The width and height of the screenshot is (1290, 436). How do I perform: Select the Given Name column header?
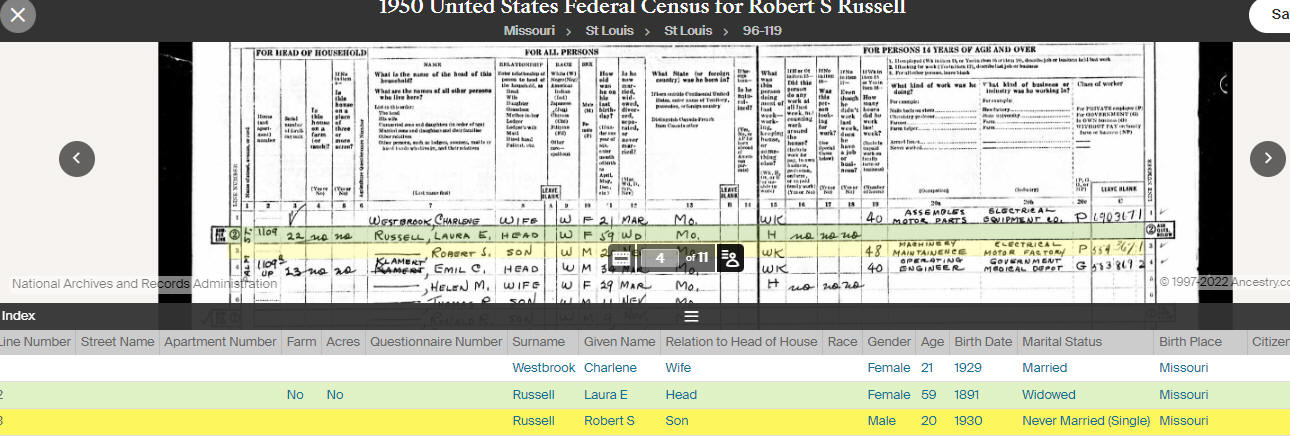(x=619, y=342)
